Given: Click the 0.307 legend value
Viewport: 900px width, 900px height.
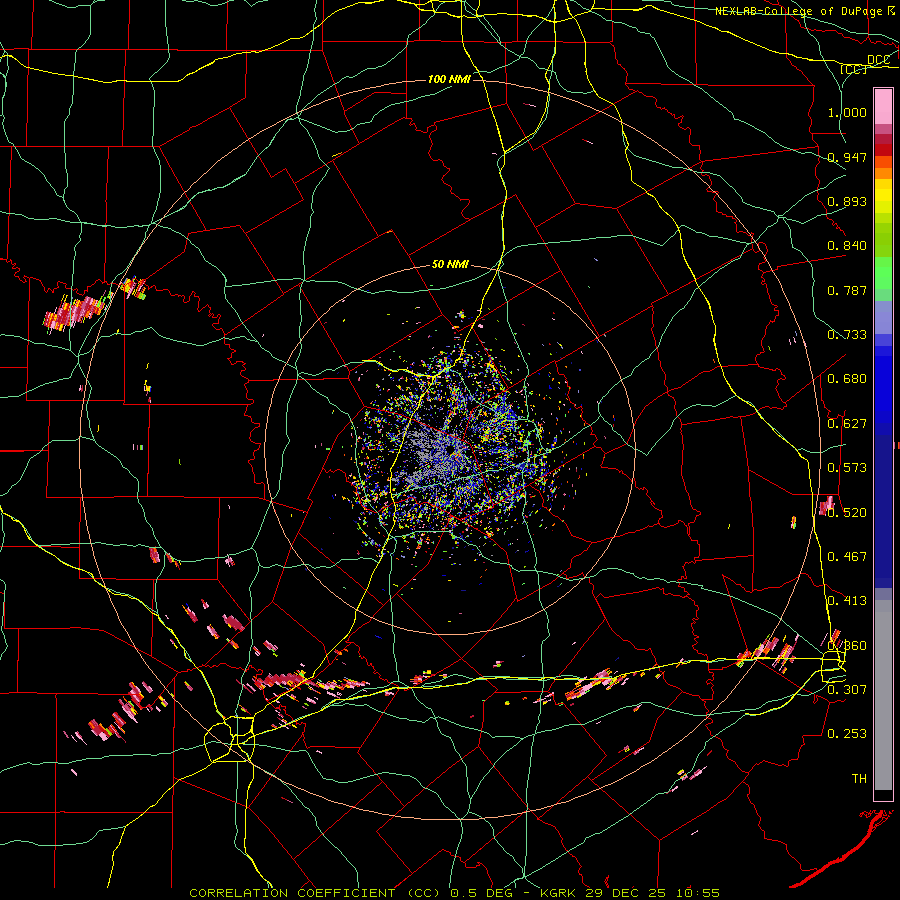Looking at the screenshot, I should (x=847, y=690).
